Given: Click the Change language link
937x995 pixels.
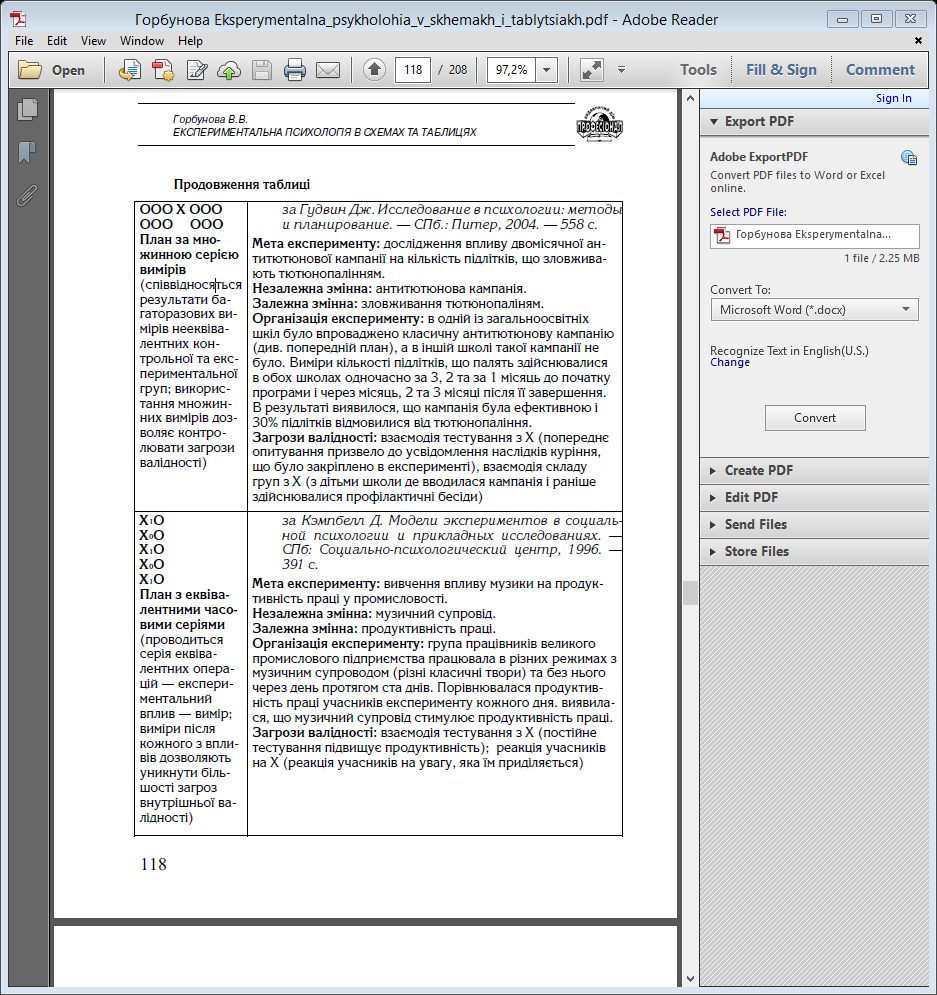Looking at the screenshot, I should coord(730,363).
